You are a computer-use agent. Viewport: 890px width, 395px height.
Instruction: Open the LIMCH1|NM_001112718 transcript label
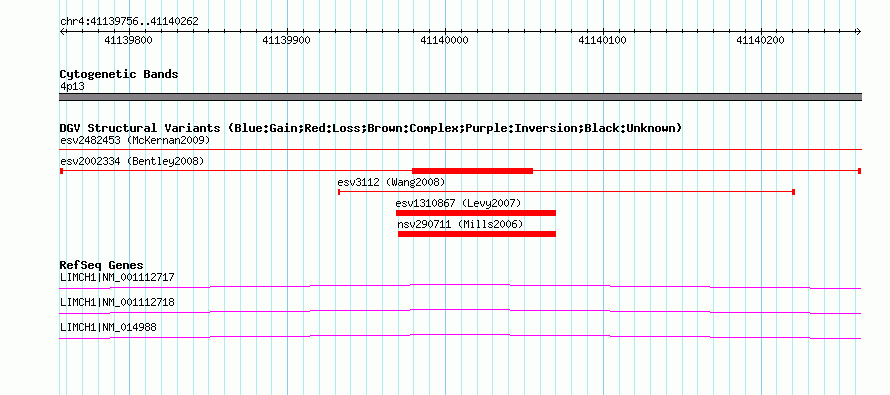(117, 302)
